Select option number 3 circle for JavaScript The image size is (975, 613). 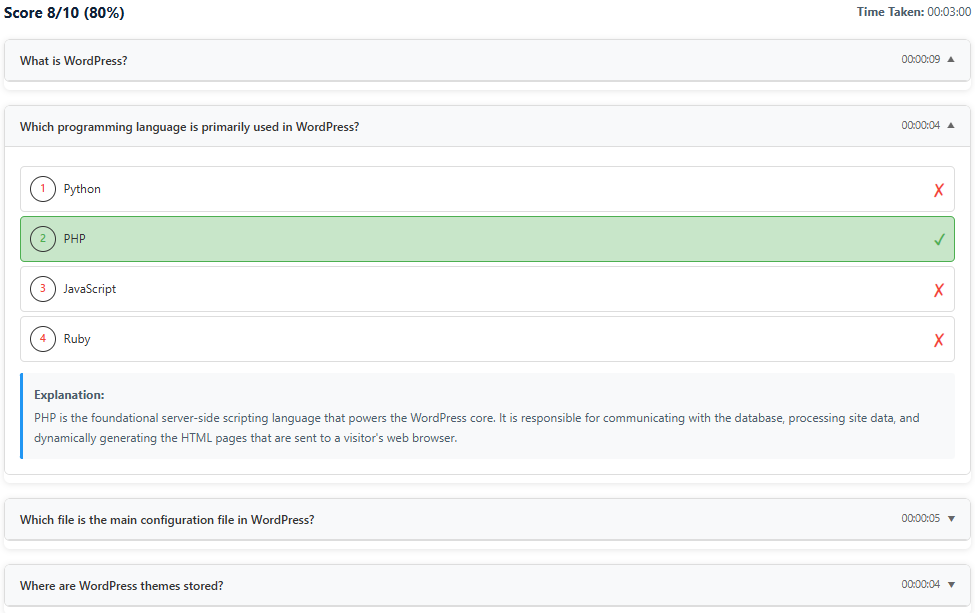point(43,289)
